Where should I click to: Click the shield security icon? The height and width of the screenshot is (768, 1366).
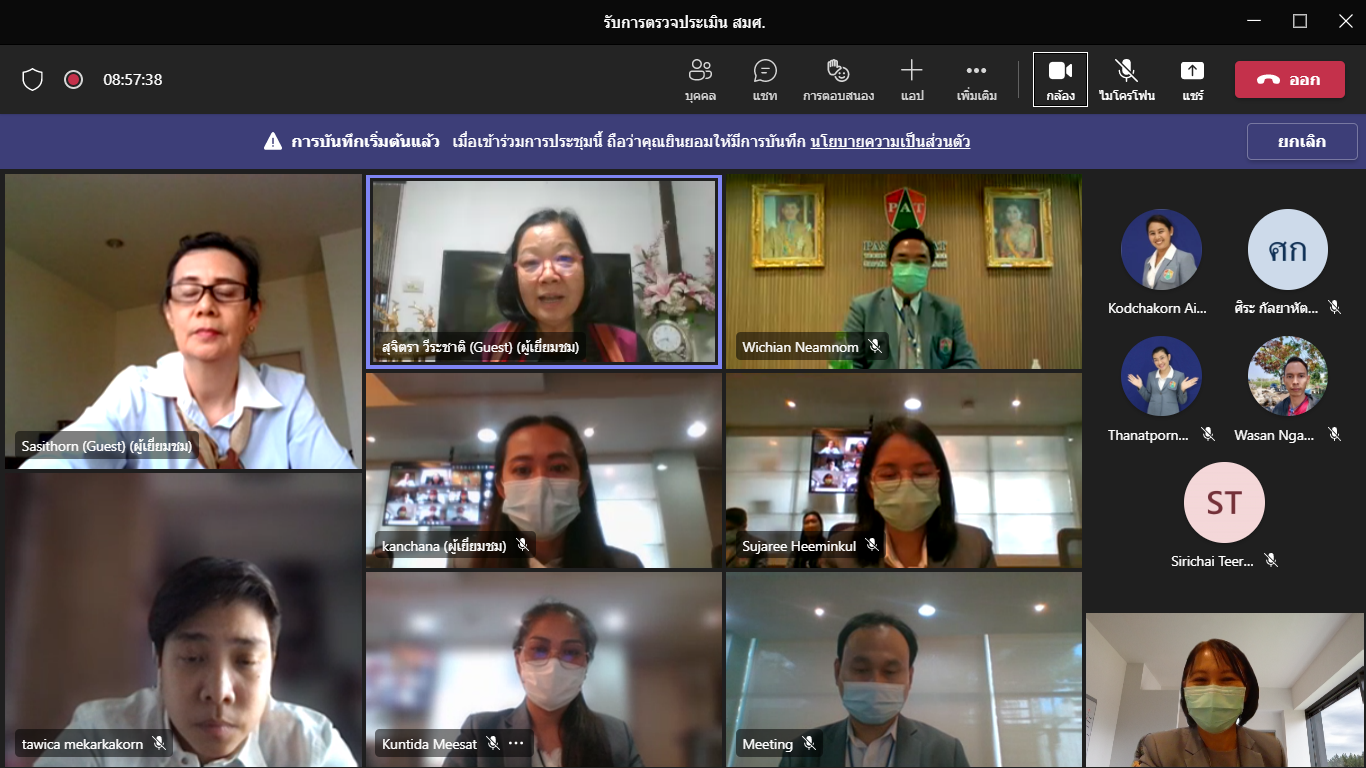coord(33,80)
